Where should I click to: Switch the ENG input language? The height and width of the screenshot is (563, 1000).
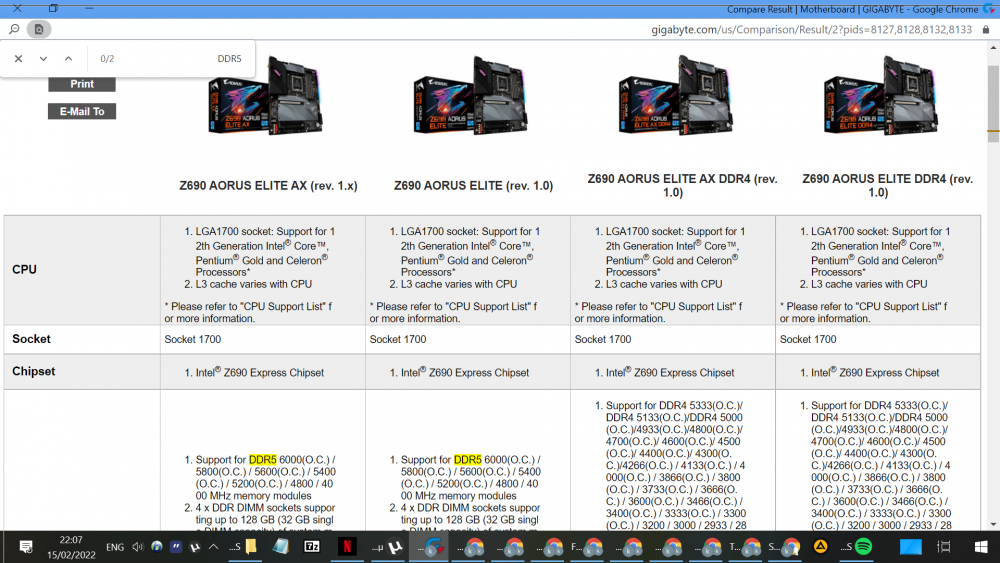pyautogui.click(x=115, y=547)
